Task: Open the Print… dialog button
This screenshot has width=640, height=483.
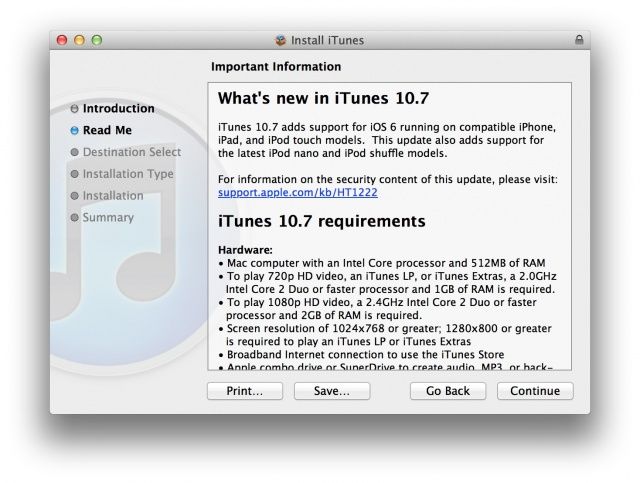Action: tap(245, 391)
